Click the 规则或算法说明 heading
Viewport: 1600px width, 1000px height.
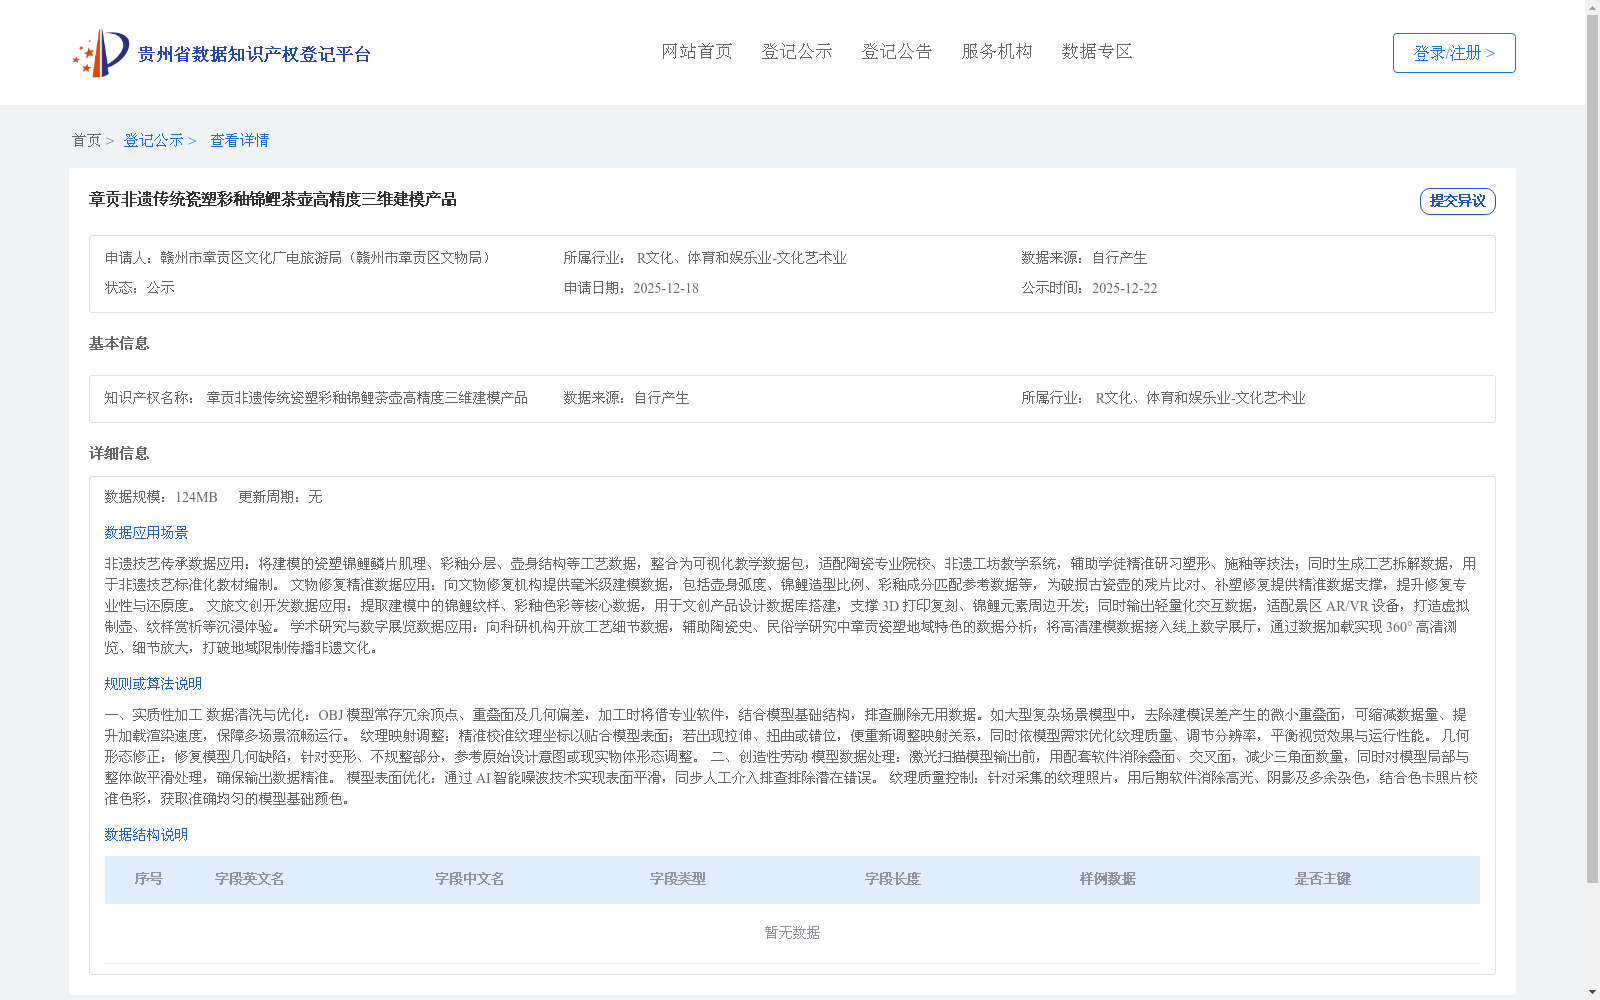tap(153, 684)
